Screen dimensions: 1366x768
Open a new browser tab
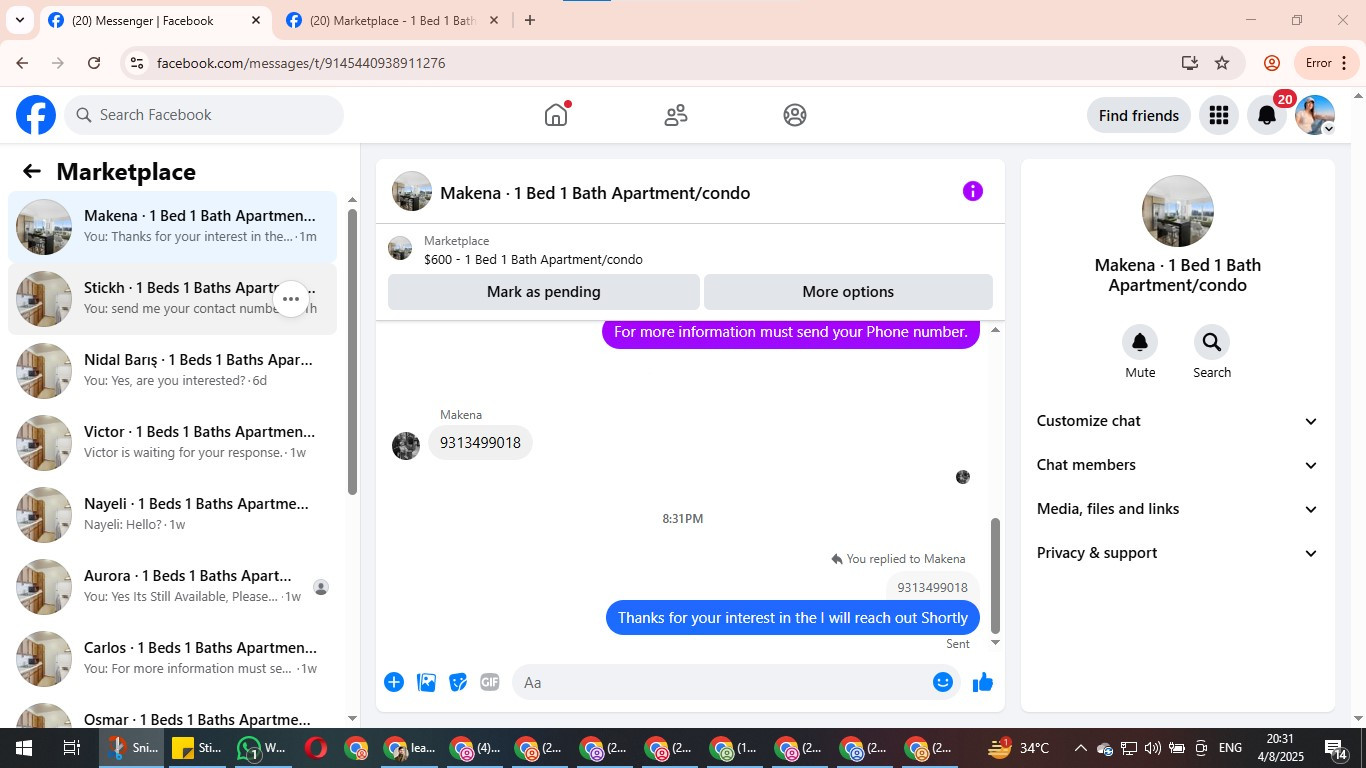[x=530, y=20]
